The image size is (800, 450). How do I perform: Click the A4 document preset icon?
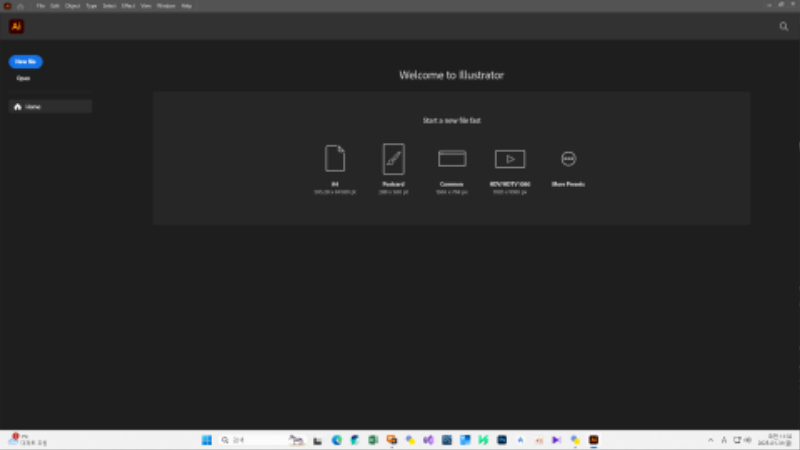point(334,159)
